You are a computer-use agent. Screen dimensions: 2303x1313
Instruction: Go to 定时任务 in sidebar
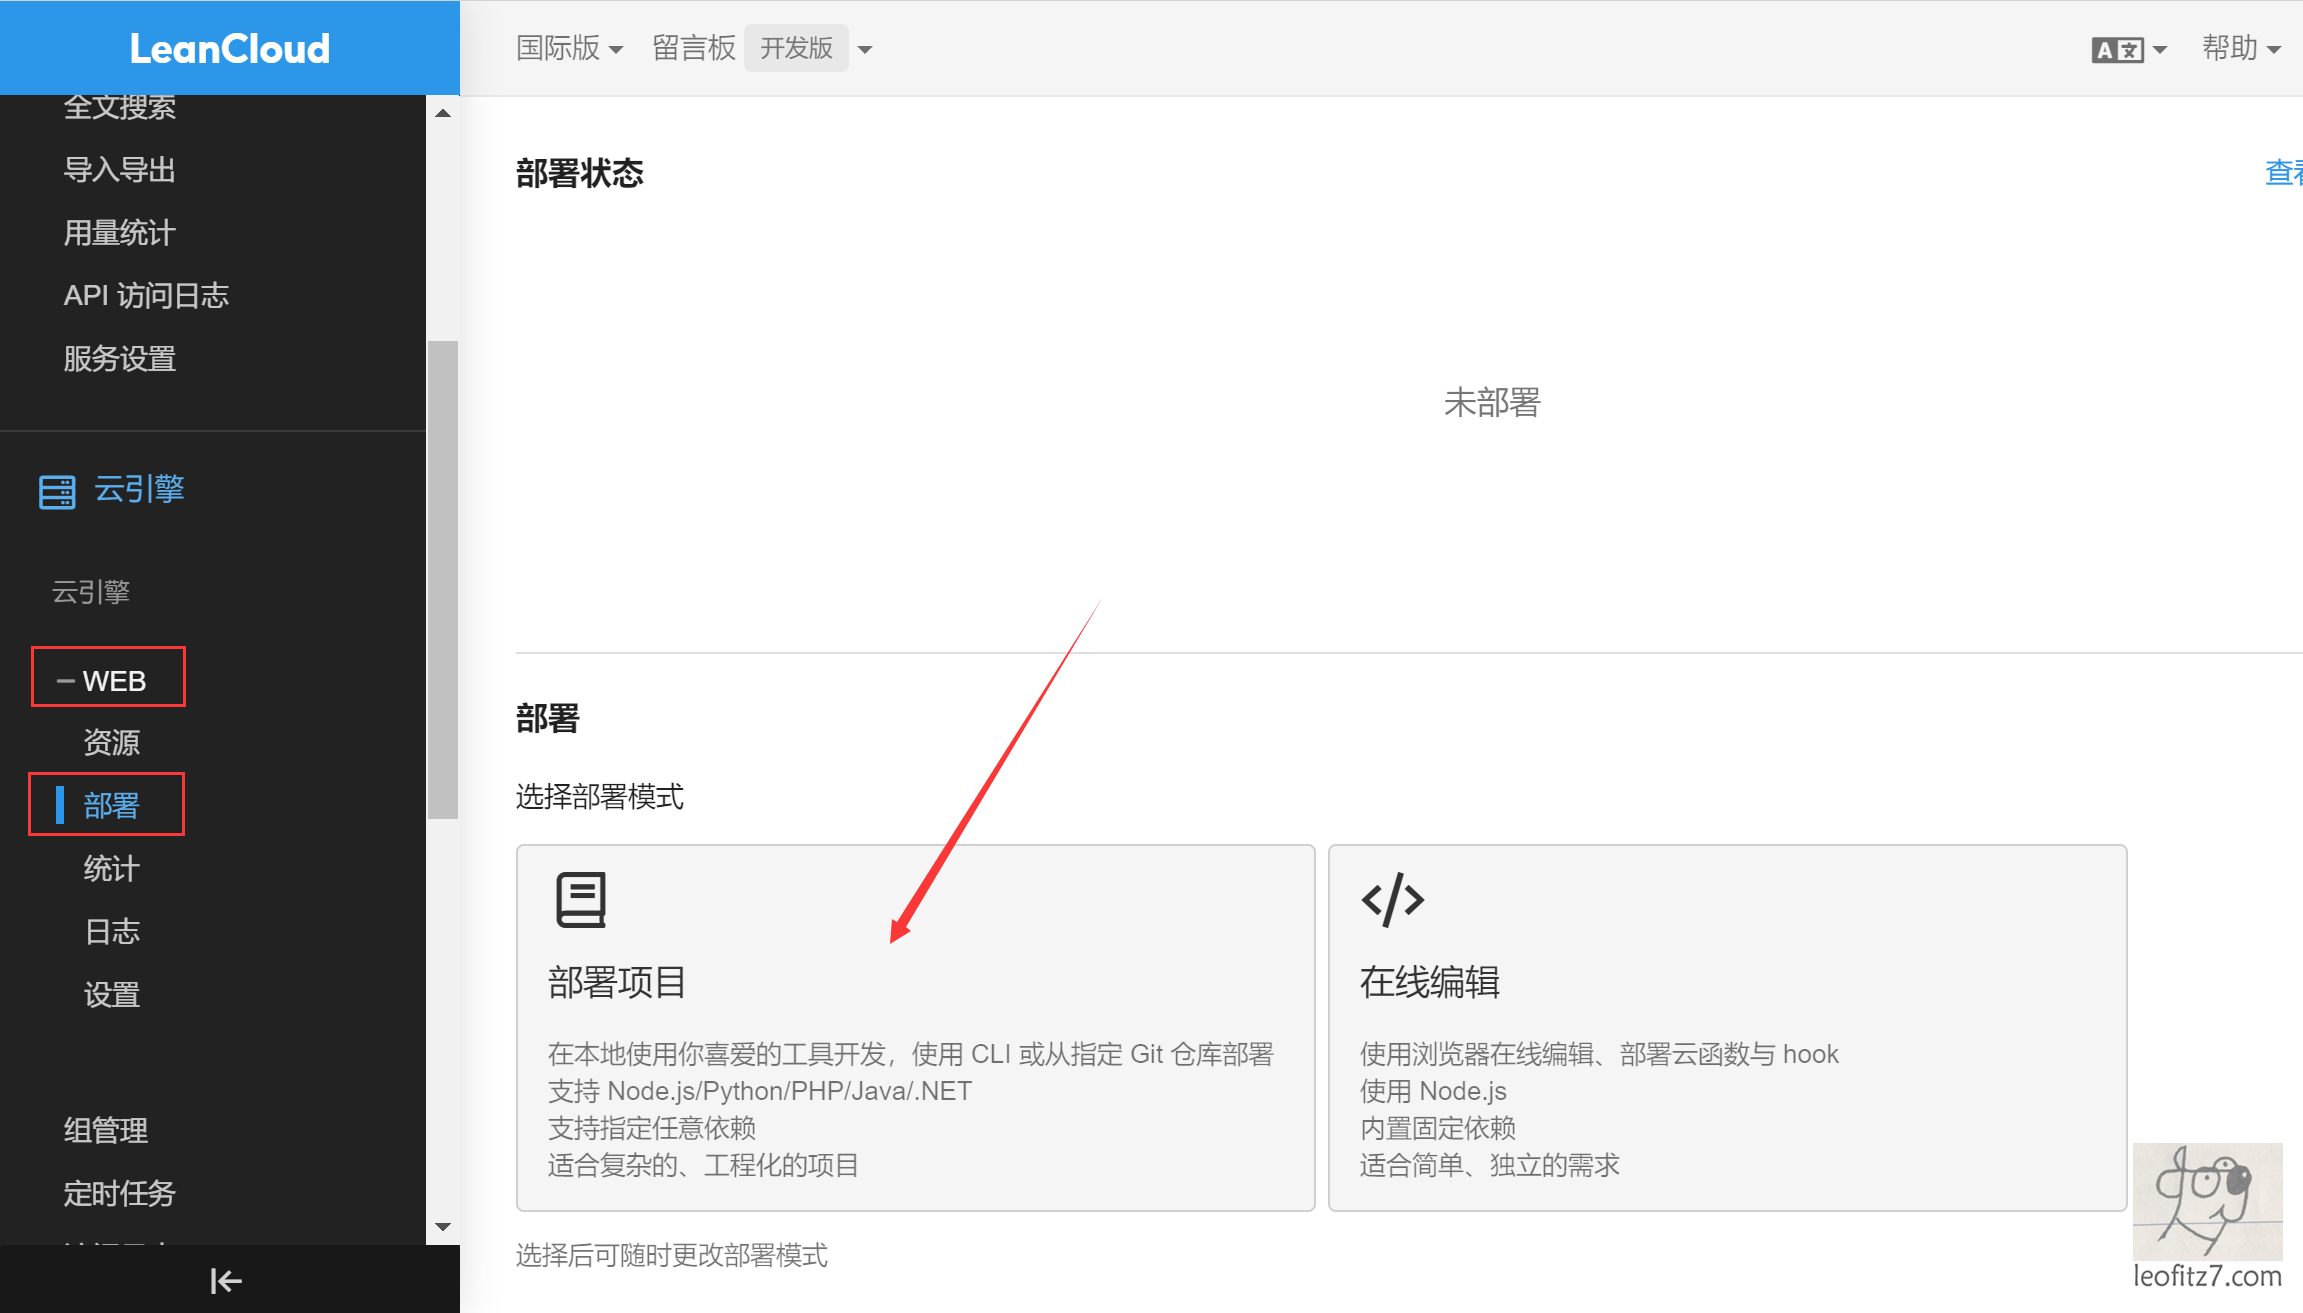[119, 1193]
